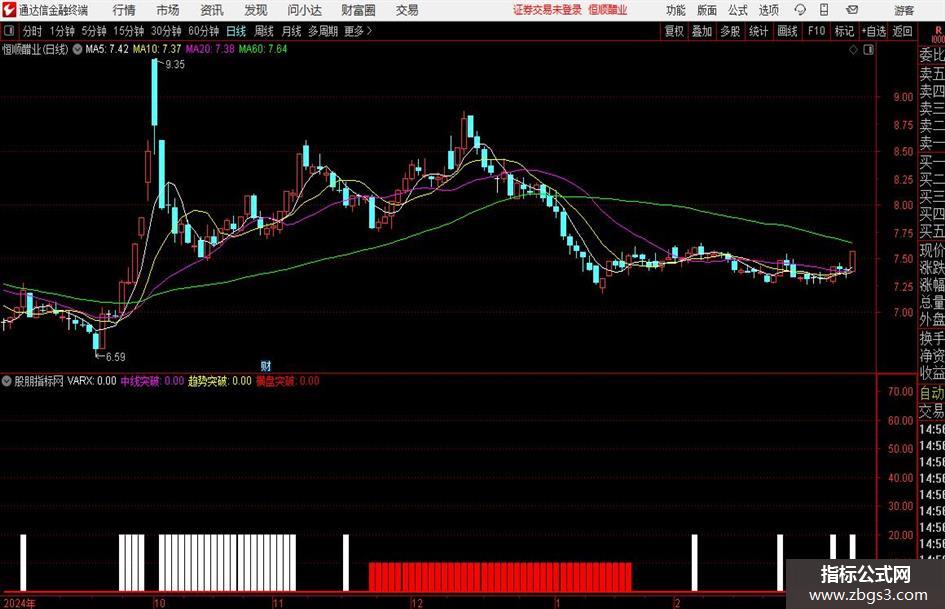Open the 财富圈 menu
This screenshot has width=945, height=609.
pos(358,10)
